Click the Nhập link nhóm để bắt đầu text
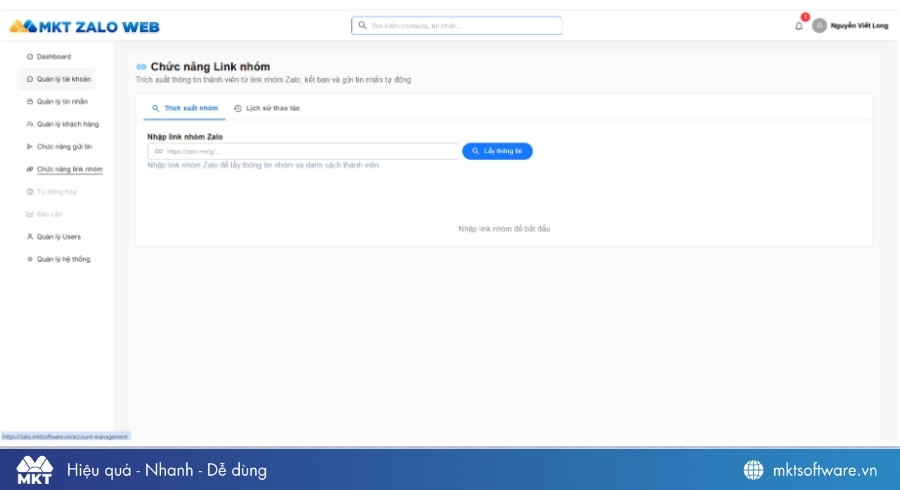 pyautogui.click(x=504, y=228)
